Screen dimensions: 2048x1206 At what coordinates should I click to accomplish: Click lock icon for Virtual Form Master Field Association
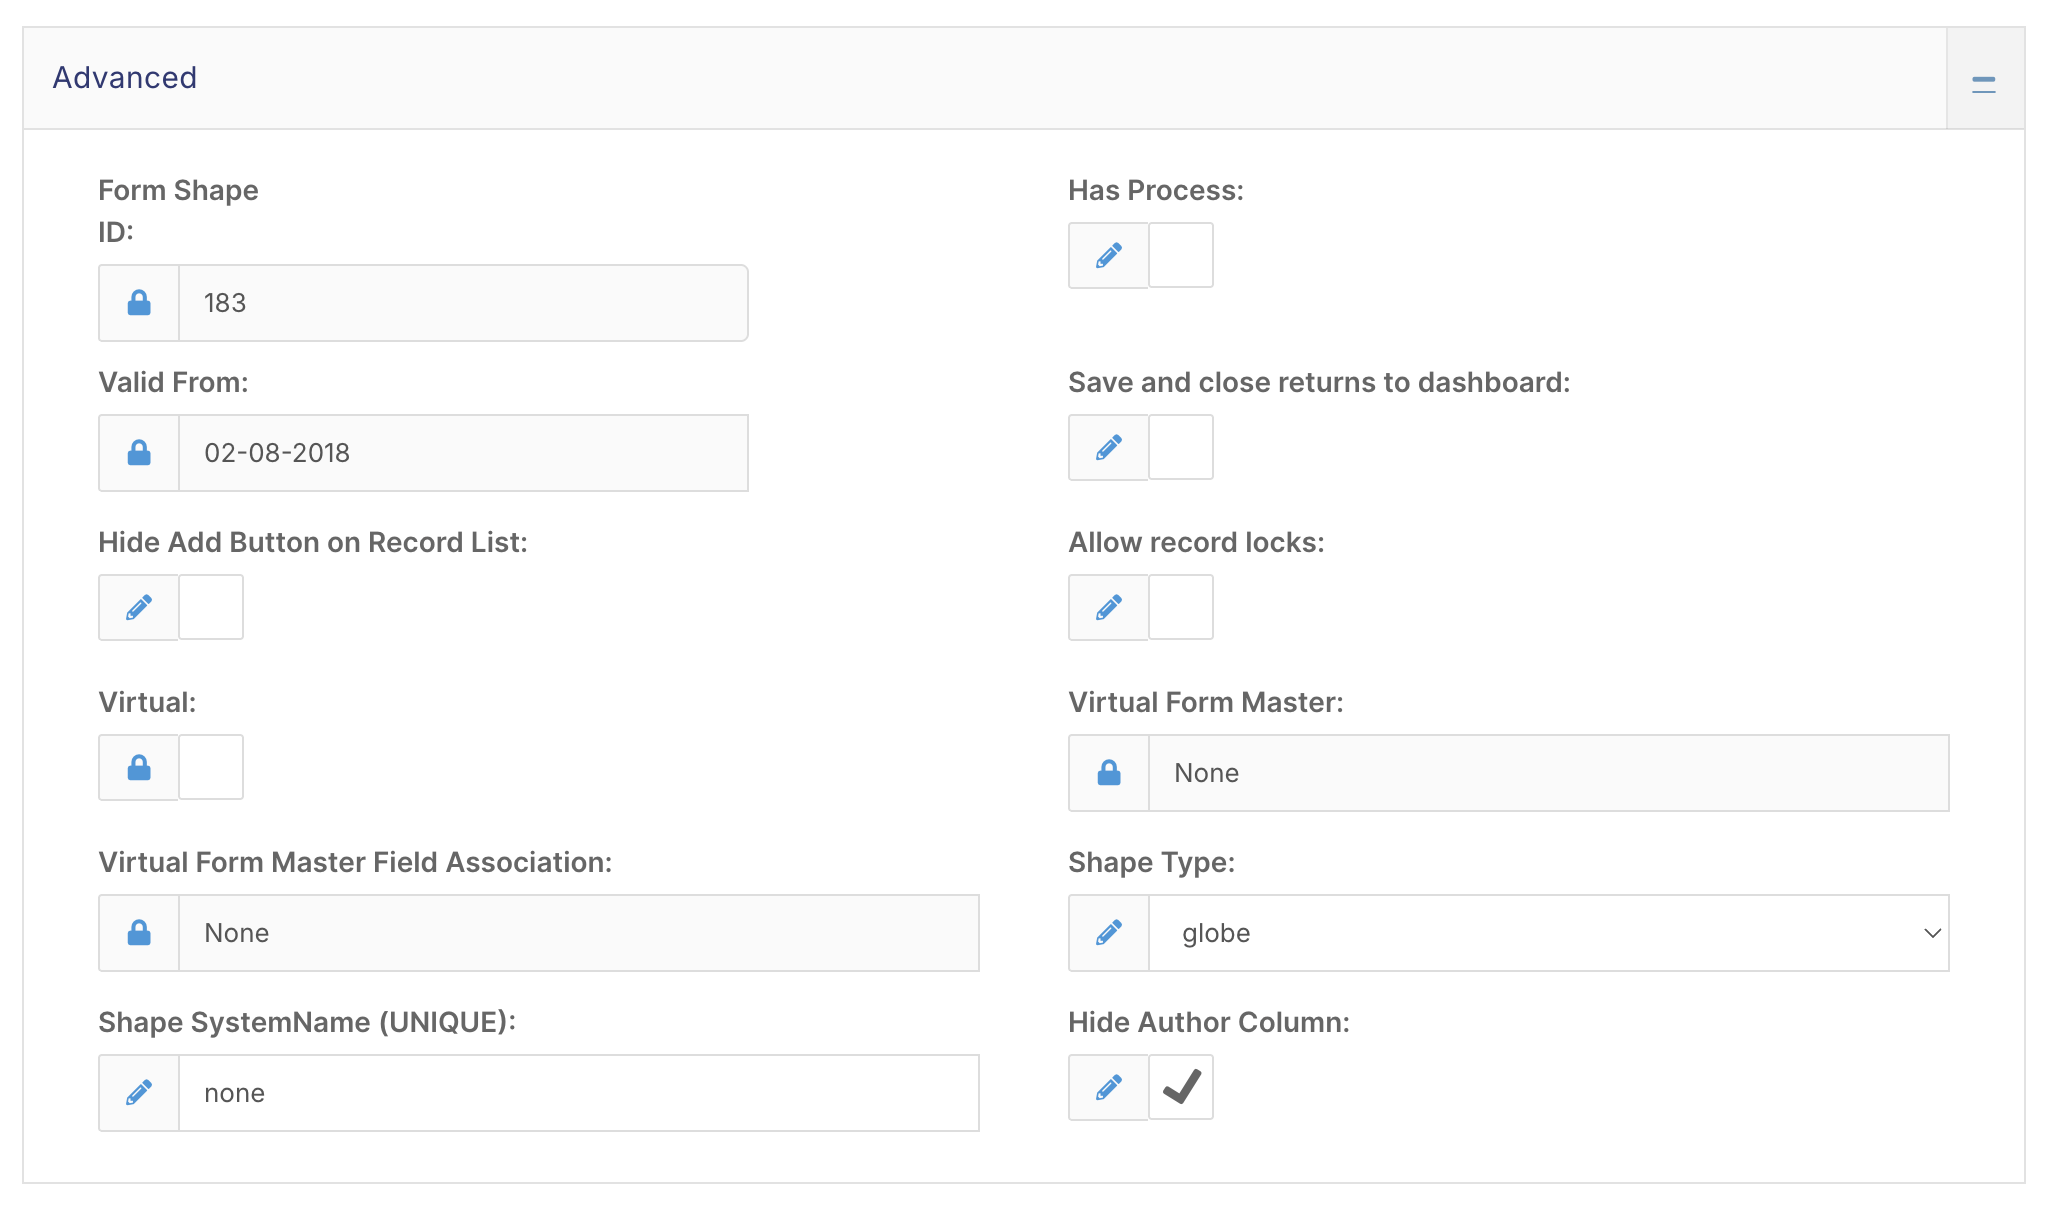[139, 933]
